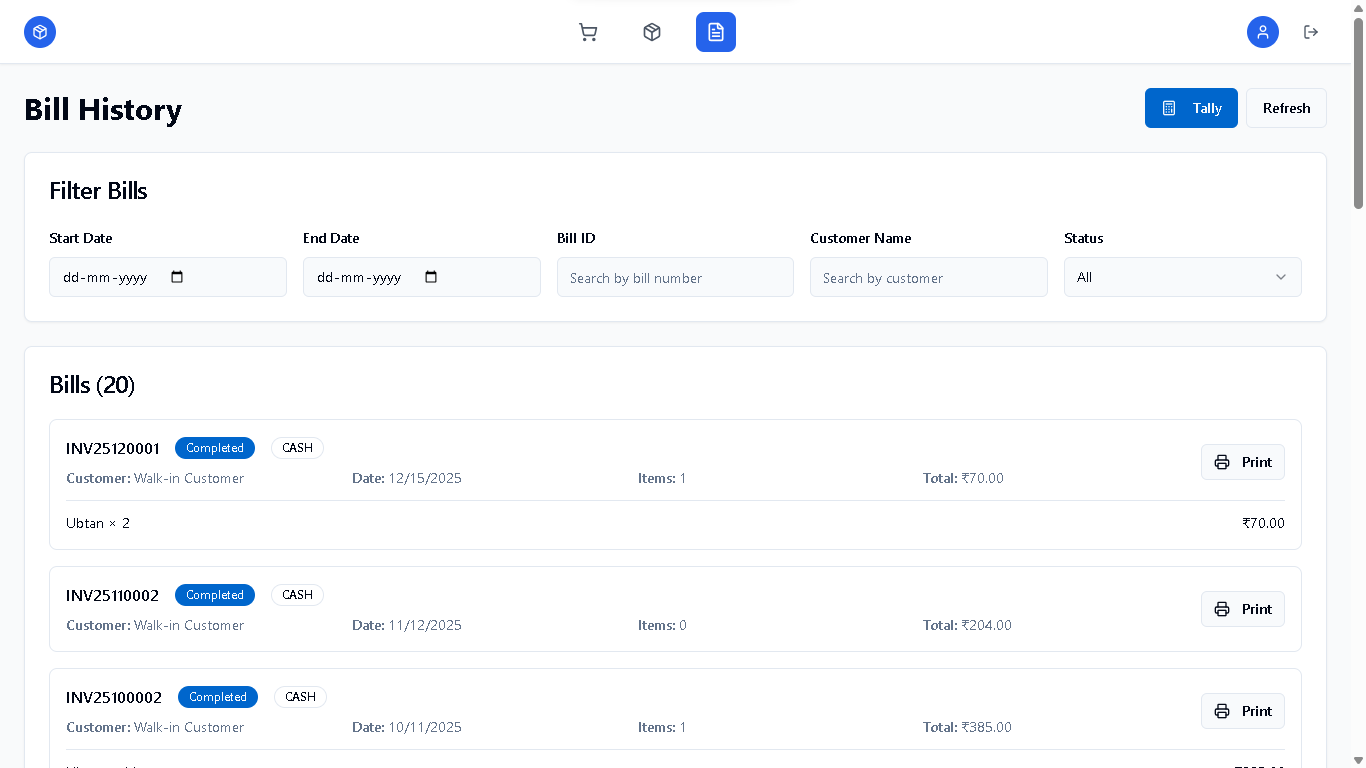Image resolution: width=1366 pixels, height=768 pixels.
Task: Select the Completed badge on INV25100002
Action: pyautogui.click(x=218, y=697)
